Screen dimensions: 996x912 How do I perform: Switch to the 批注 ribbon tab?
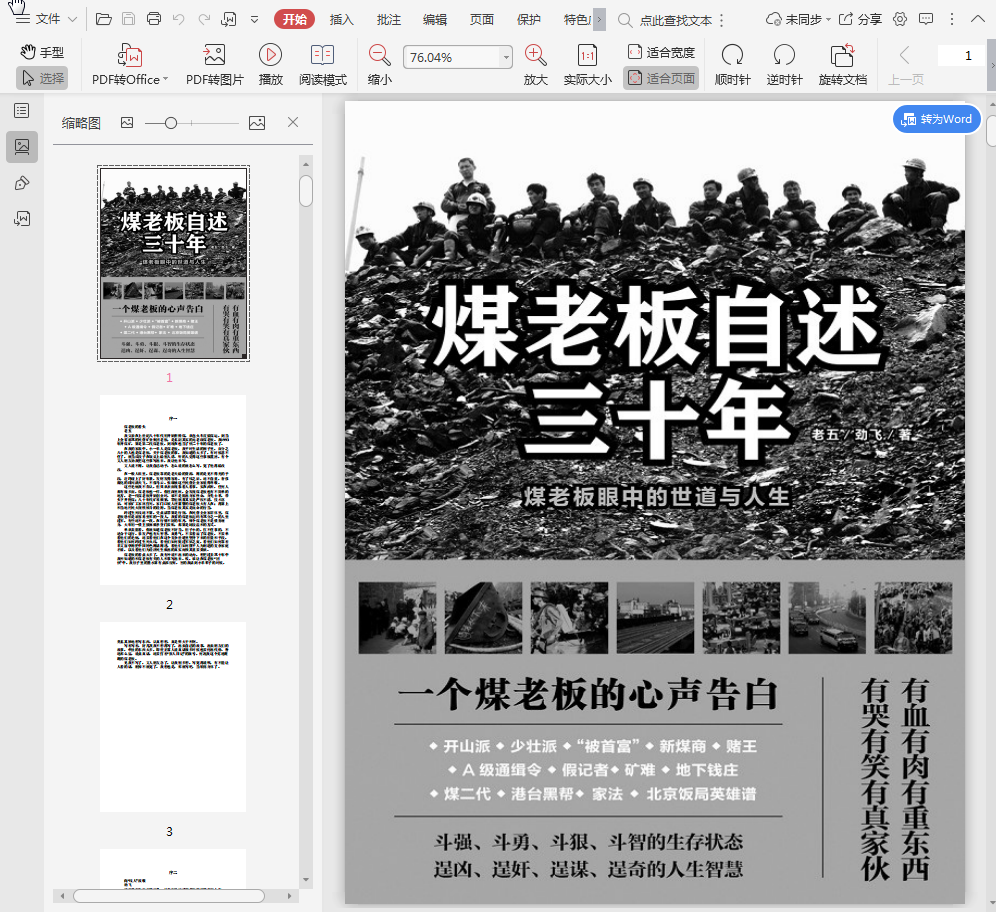[389, 19]
